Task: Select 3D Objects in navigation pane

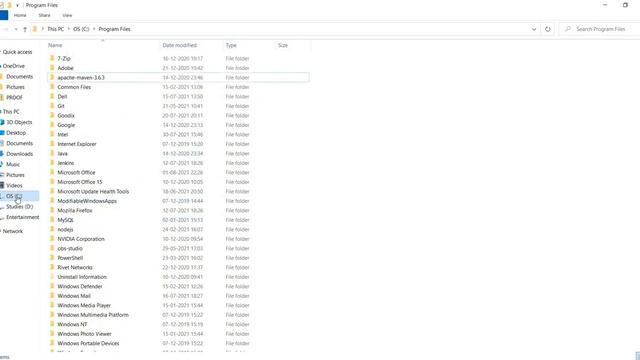Action: pos(19,122)
